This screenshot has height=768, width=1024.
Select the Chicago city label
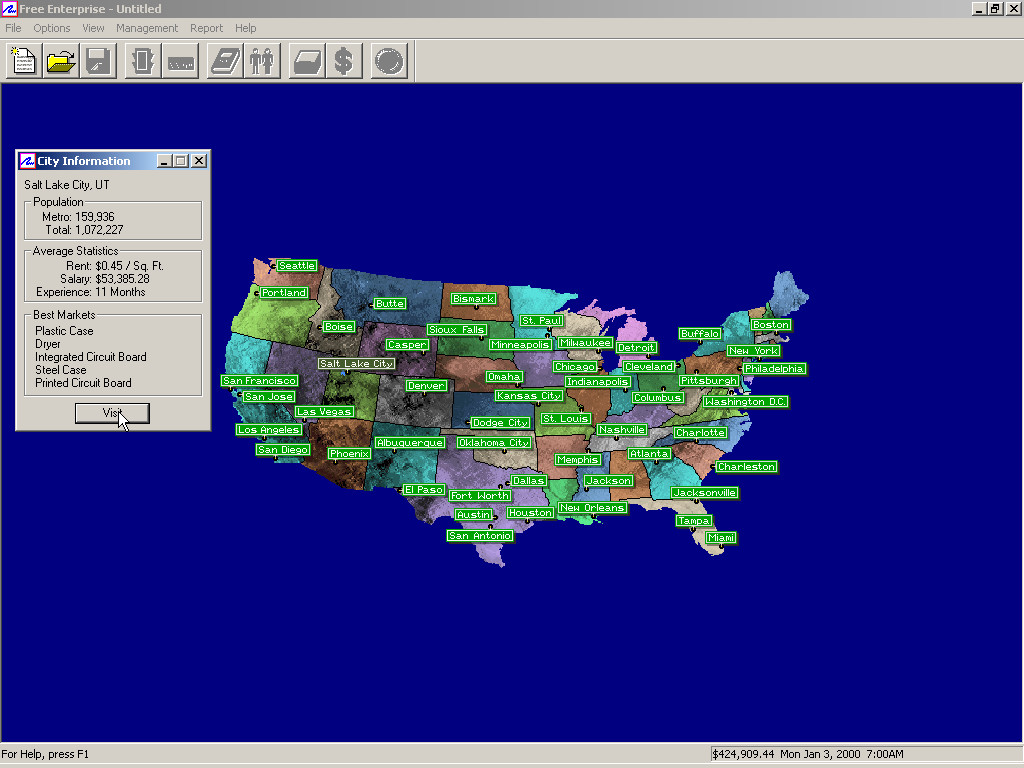tap(575, 367)
